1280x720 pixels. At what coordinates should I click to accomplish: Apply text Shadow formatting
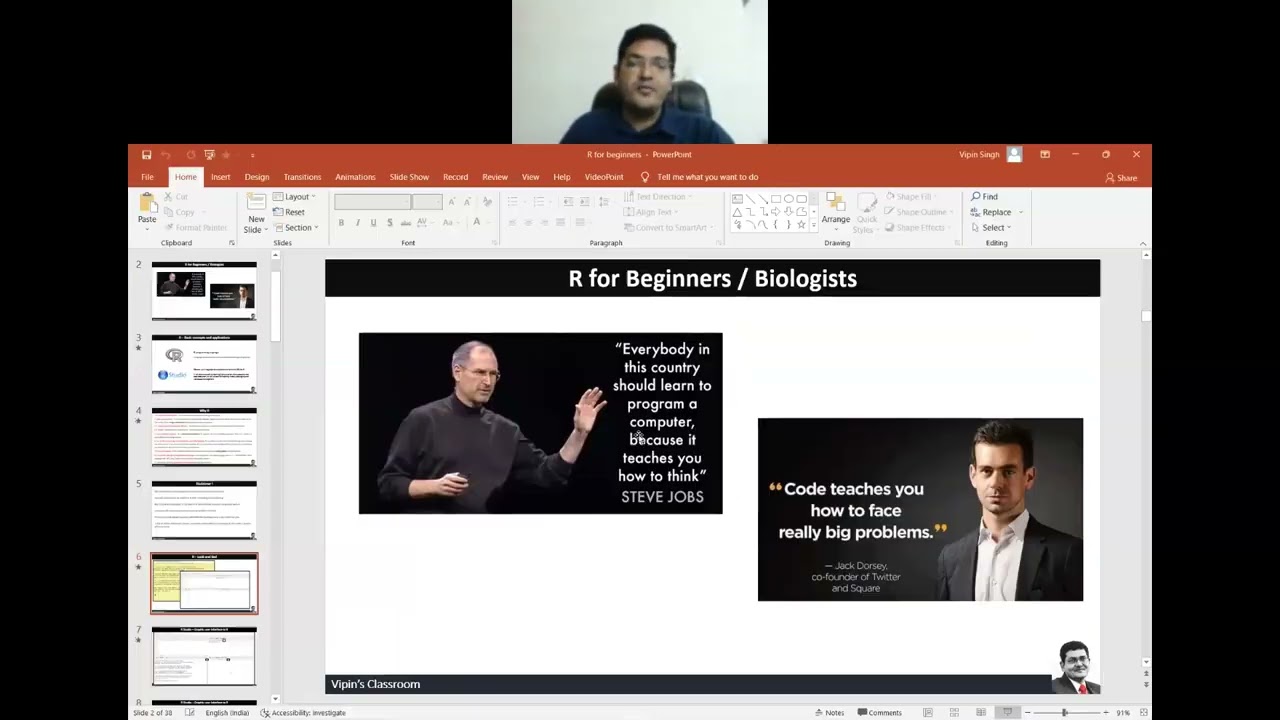(390, 222)
